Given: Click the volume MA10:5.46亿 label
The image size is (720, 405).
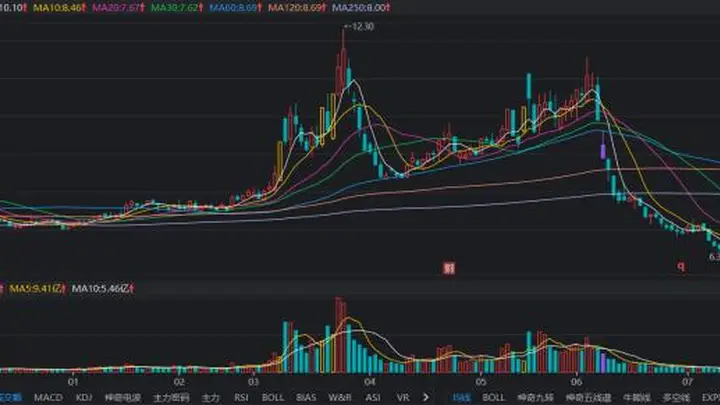Looking at the screenshot, I should pos(103,288).
